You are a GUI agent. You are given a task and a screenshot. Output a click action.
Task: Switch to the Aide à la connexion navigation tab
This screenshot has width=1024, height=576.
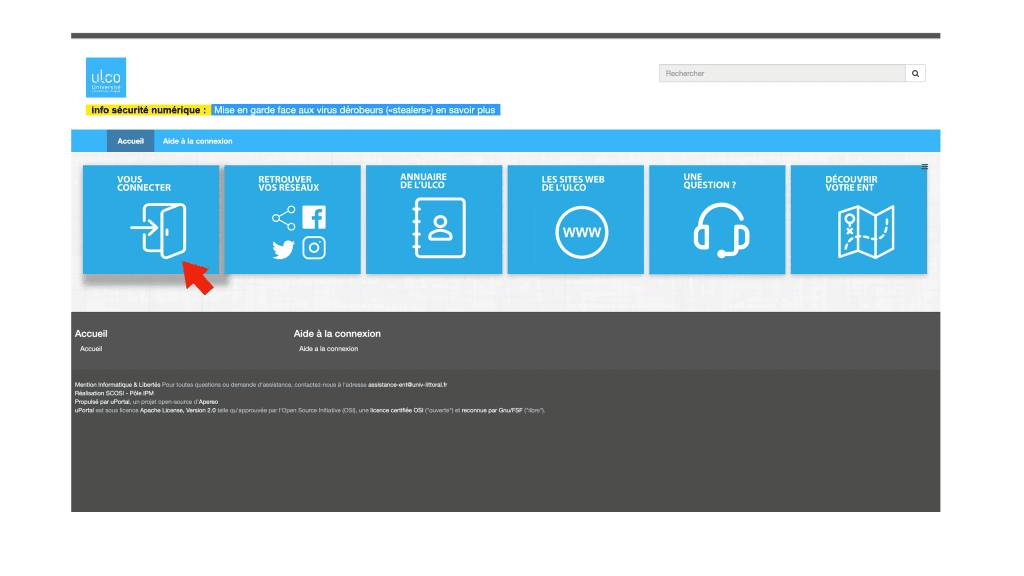pyautogui.click(x=197, y=141)
